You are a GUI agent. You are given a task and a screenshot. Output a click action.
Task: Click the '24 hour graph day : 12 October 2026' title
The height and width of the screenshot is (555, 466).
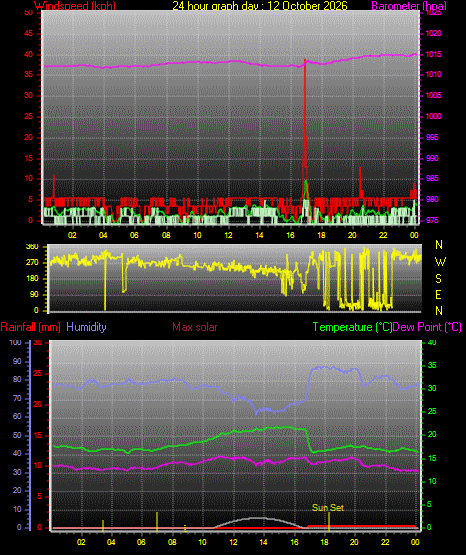(260, 6)
